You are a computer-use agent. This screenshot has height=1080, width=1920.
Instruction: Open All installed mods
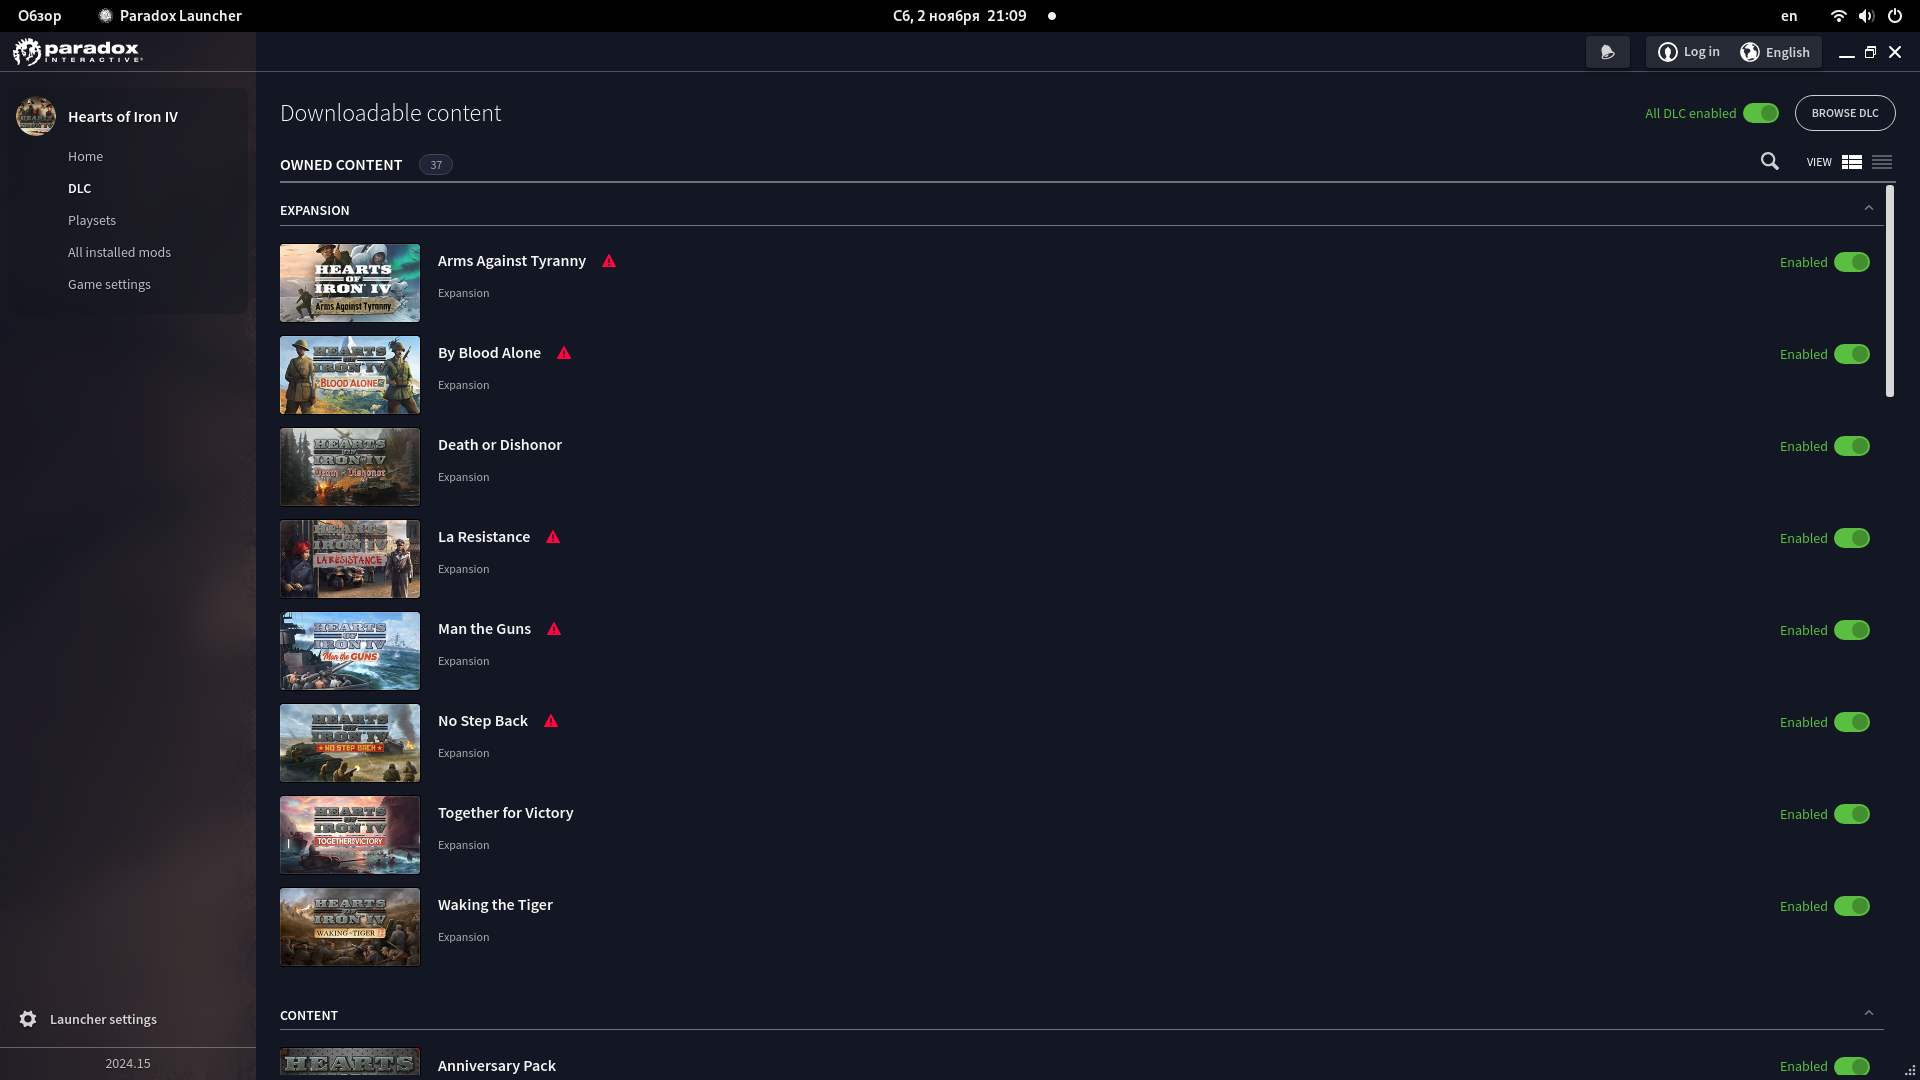[x=119, y=252]
